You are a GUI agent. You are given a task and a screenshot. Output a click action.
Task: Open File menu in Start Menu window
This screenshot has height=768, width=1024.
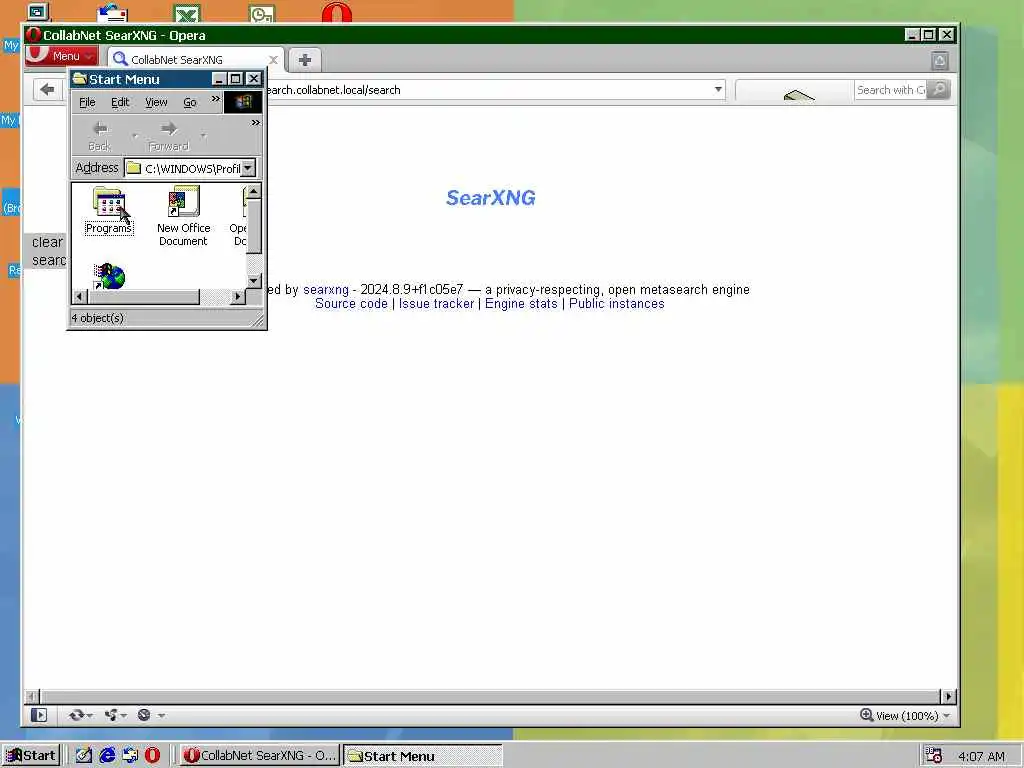point(87,103)
